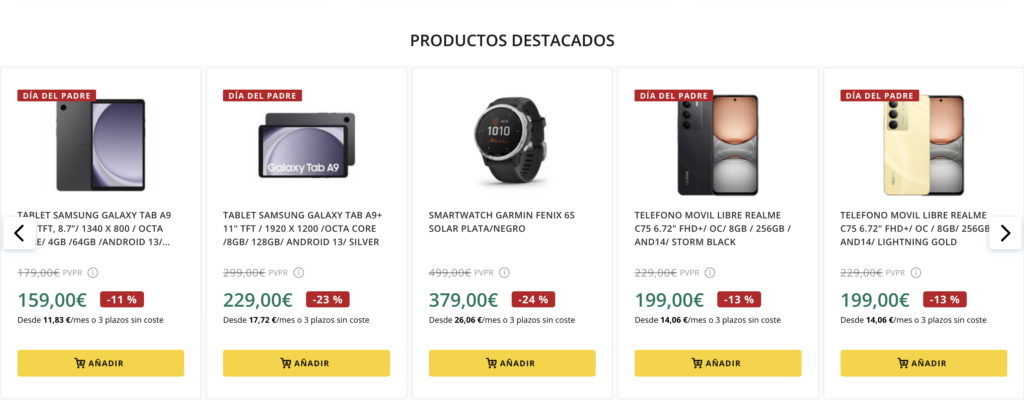Click PVPR info icon for Realme Storm Black

tap(711, 272)
